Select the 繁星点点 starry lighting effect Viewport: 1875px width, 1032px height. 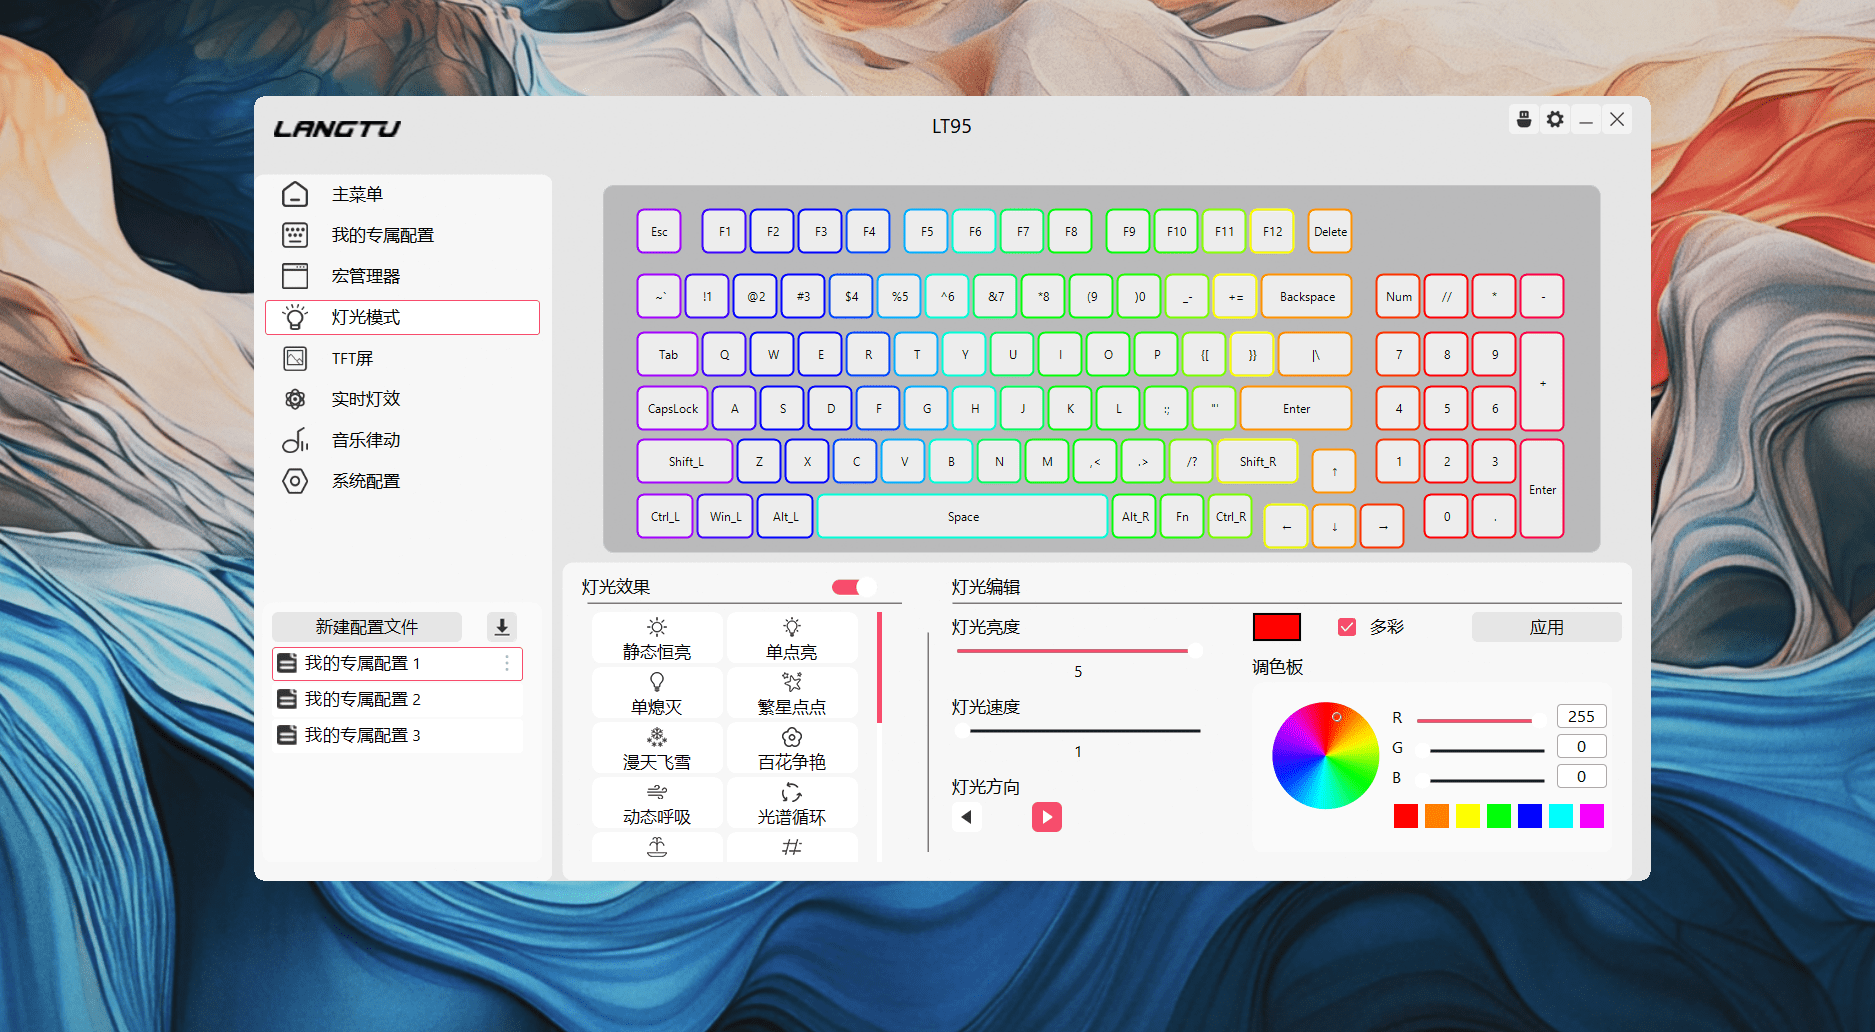coord(791,694)
